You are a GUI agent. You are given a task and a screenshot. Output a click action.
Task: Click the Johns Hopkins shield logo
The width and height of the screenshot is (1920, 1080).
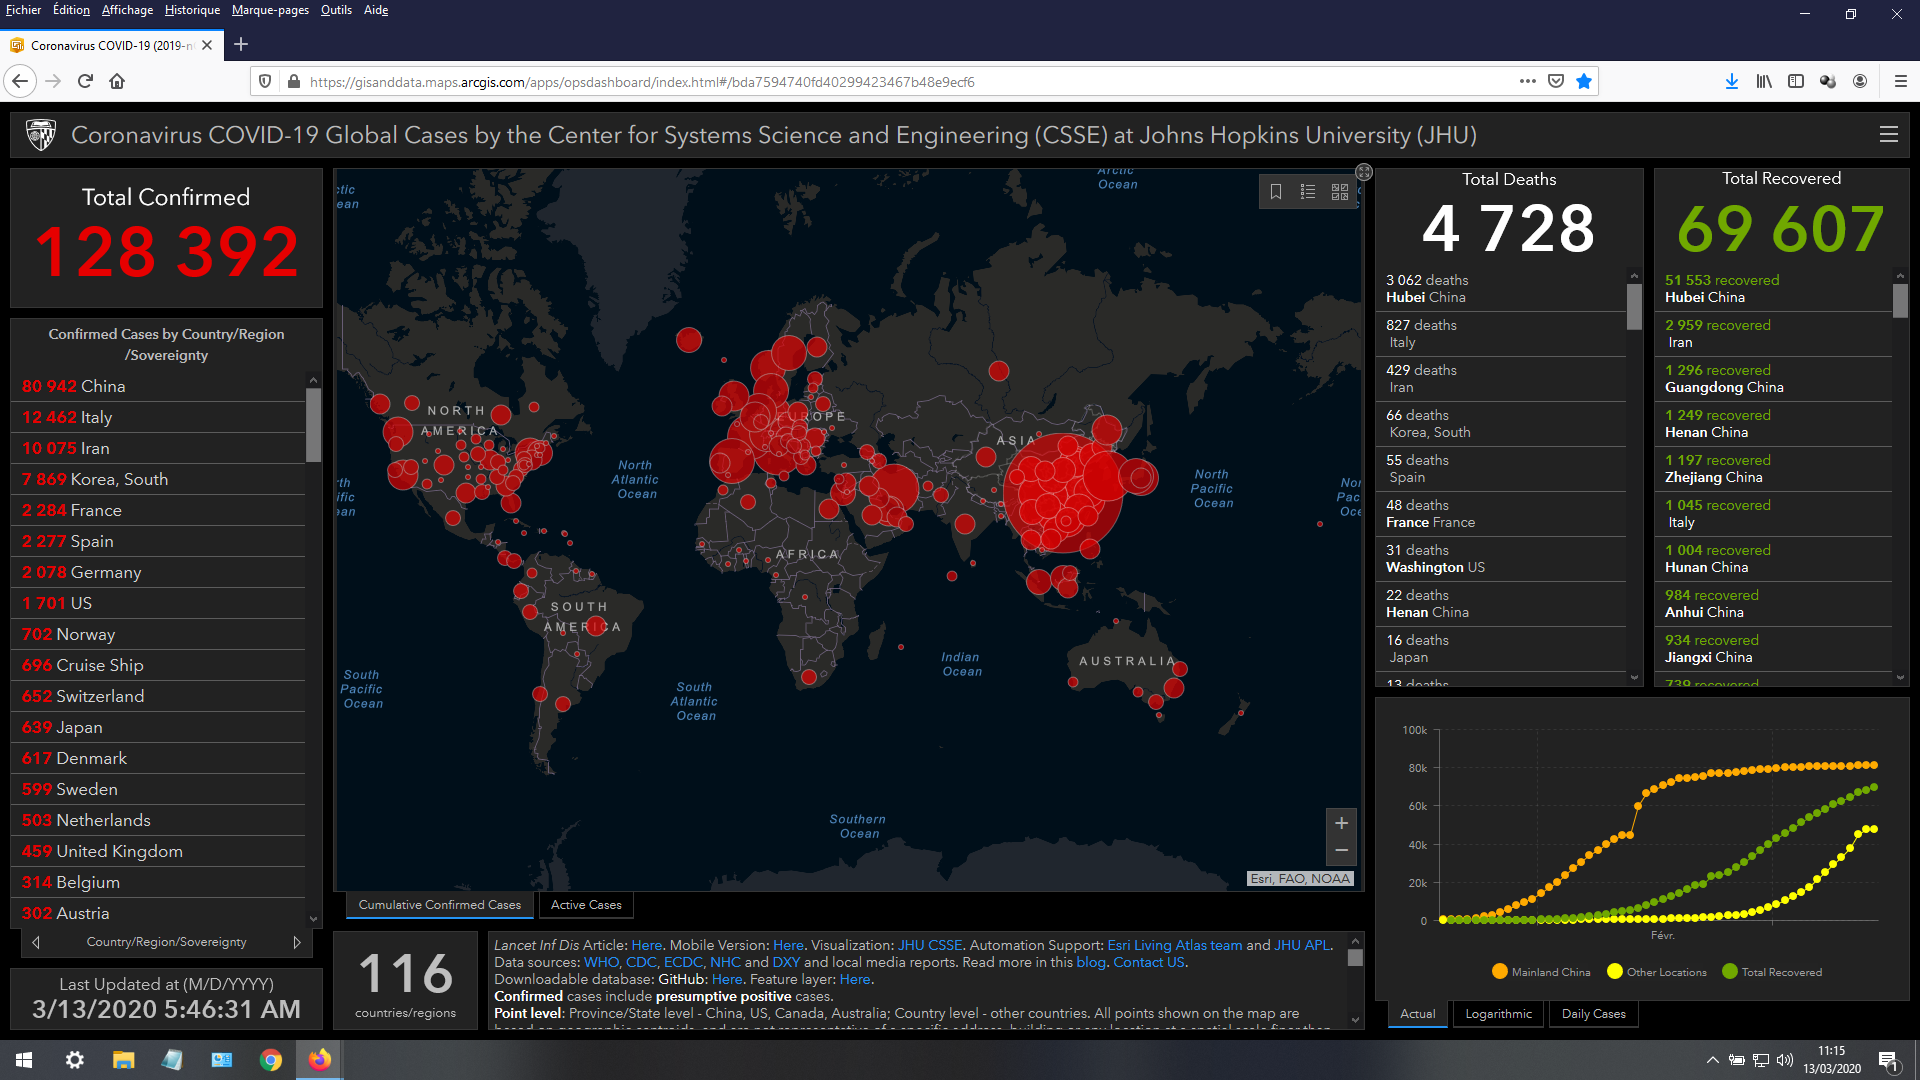[38, 136]
